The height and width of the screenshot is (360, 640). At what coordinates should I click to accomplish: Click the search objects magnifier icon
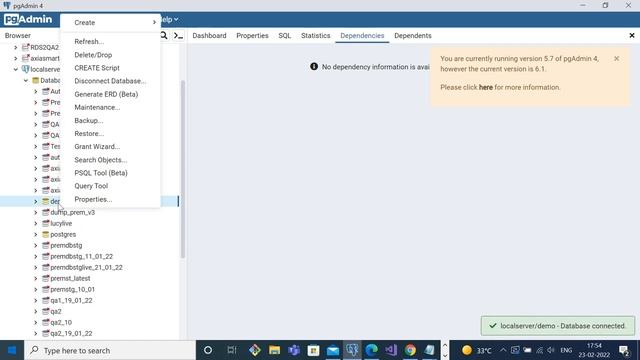pyautogui.click(x=164, y=36)
